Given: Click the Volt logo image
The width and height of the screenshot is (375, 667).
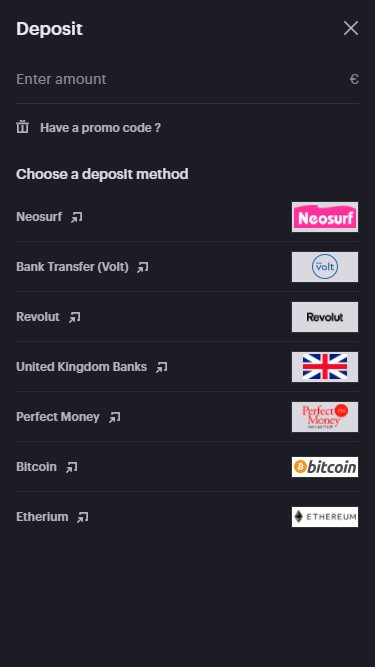Looking at the screenshot, I should click(325, 267).
